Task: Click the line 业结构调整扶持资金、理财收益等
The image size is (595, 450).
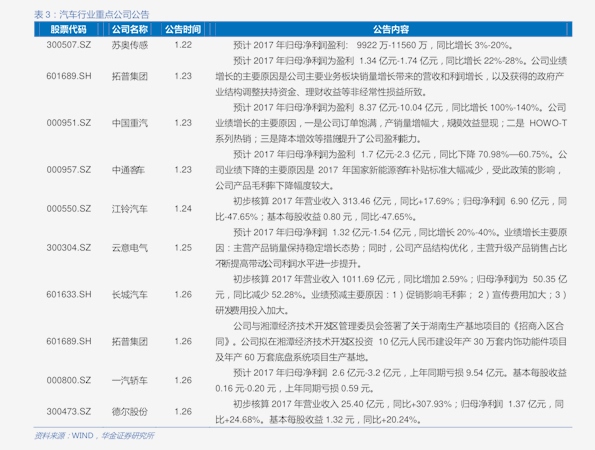Action: pos(322,92)
